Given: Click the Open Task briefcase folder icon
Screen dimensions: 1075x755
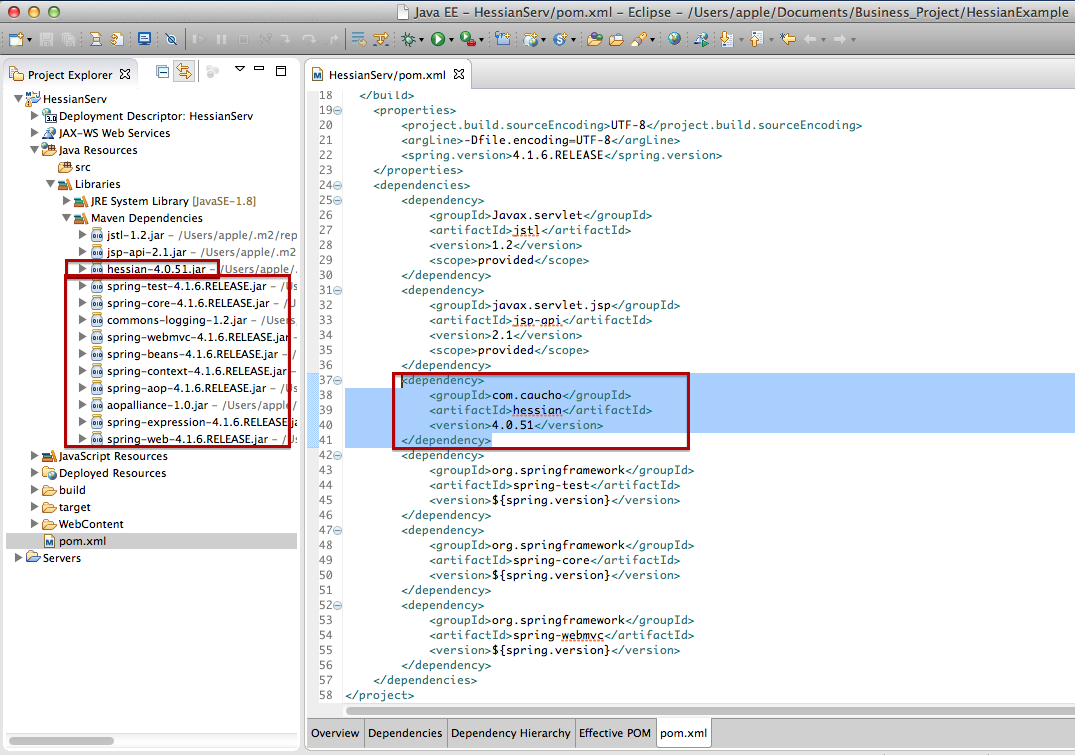Looking at the screenshot, I should coord(616,39).
